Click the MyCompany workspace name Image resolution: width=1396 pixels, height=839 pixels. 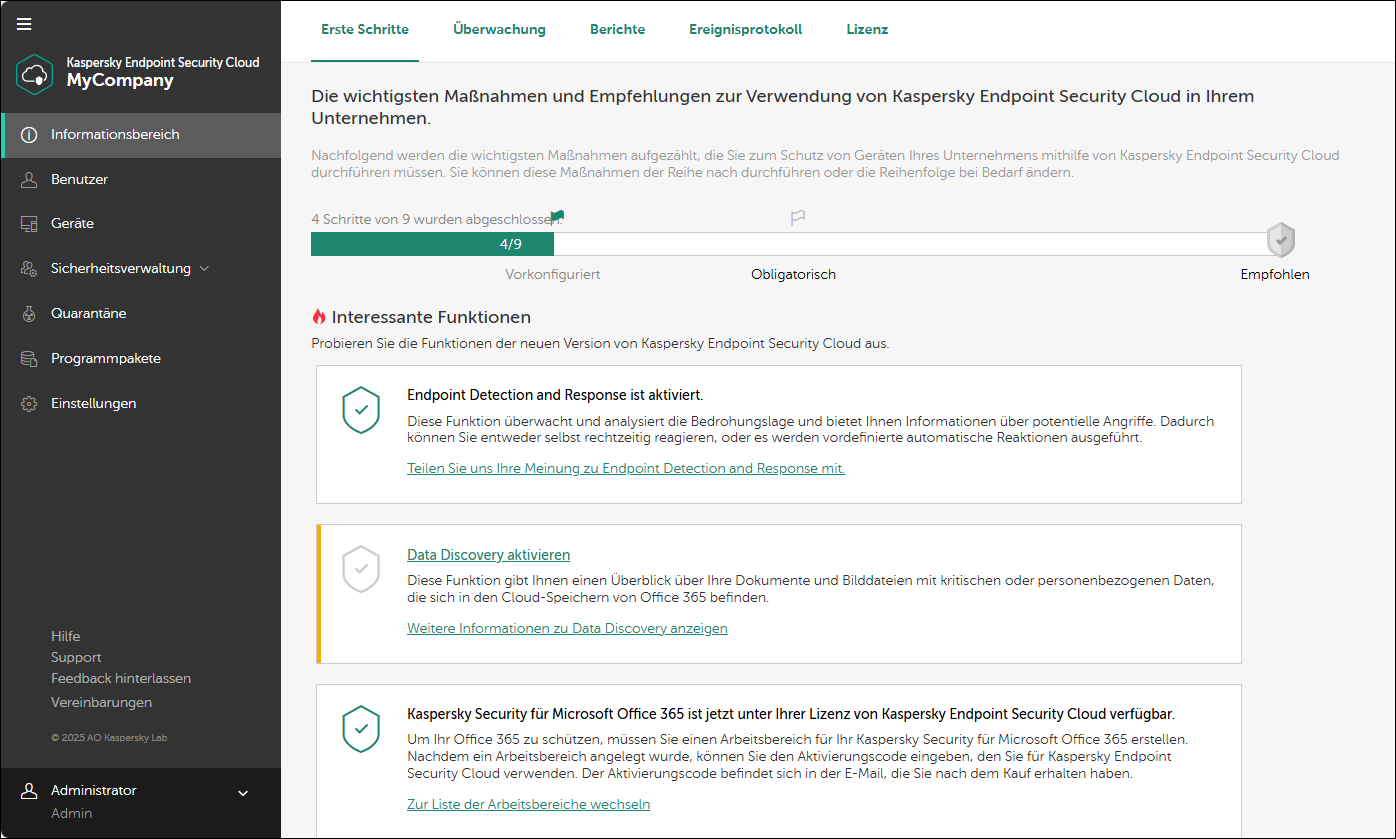point(120,81)
